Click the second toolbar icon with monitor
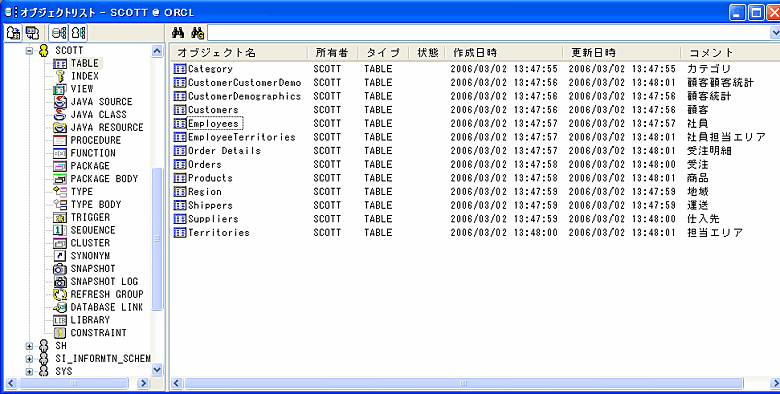 pyautogui.click(x=32, y=33)
